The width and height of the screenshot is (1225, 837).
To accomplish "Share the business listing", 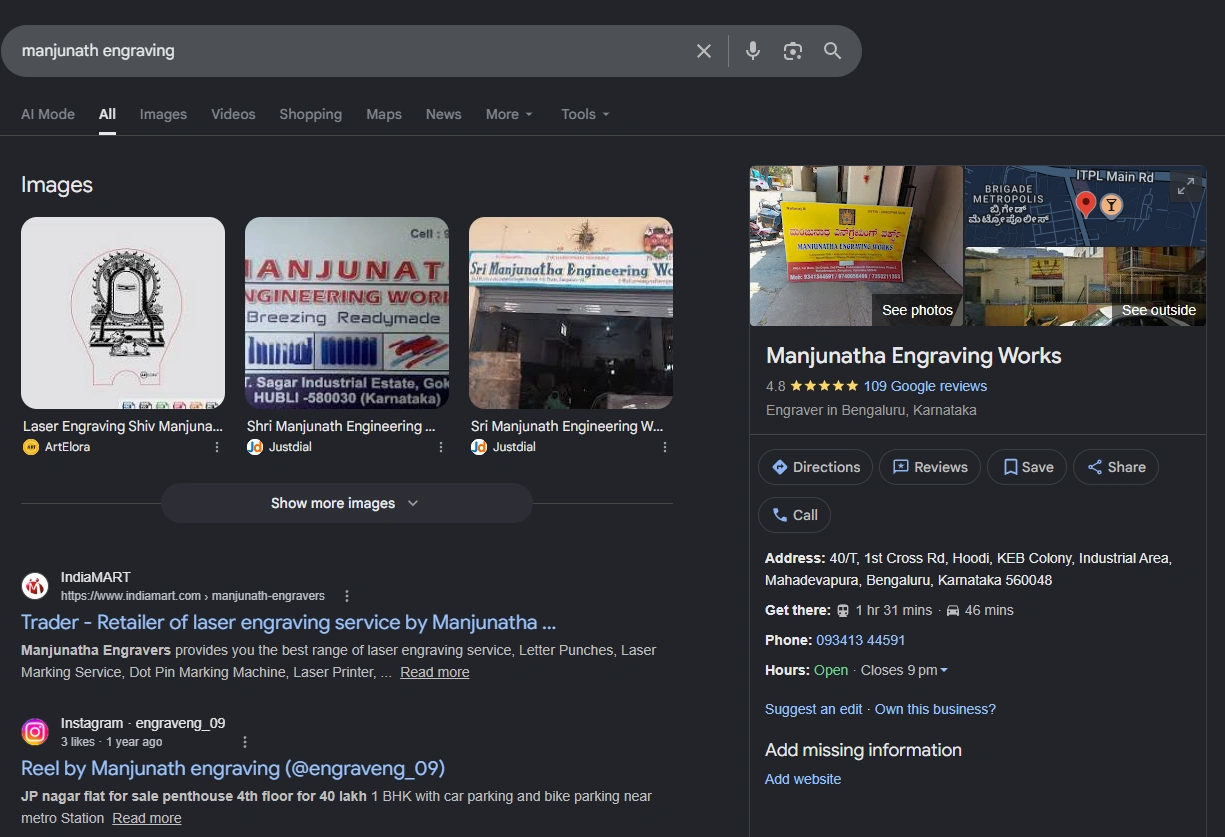I will click(1116, 467).
